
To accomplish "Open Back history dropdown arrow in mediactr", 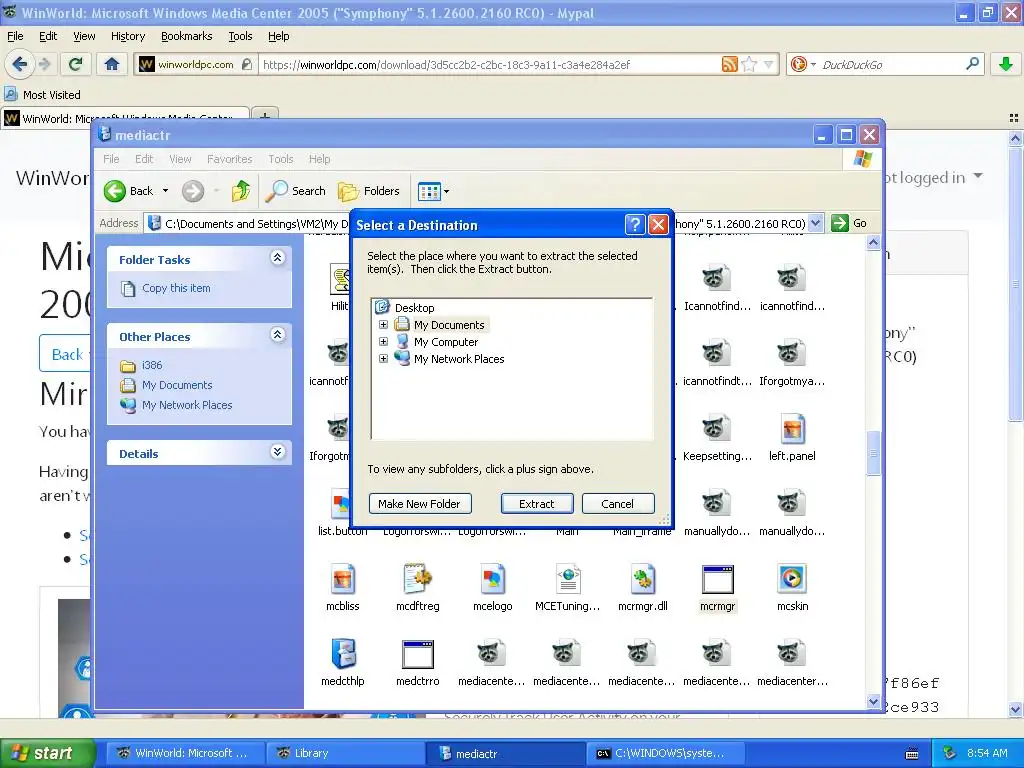I will pyautogui.click(x=165, y=191).
